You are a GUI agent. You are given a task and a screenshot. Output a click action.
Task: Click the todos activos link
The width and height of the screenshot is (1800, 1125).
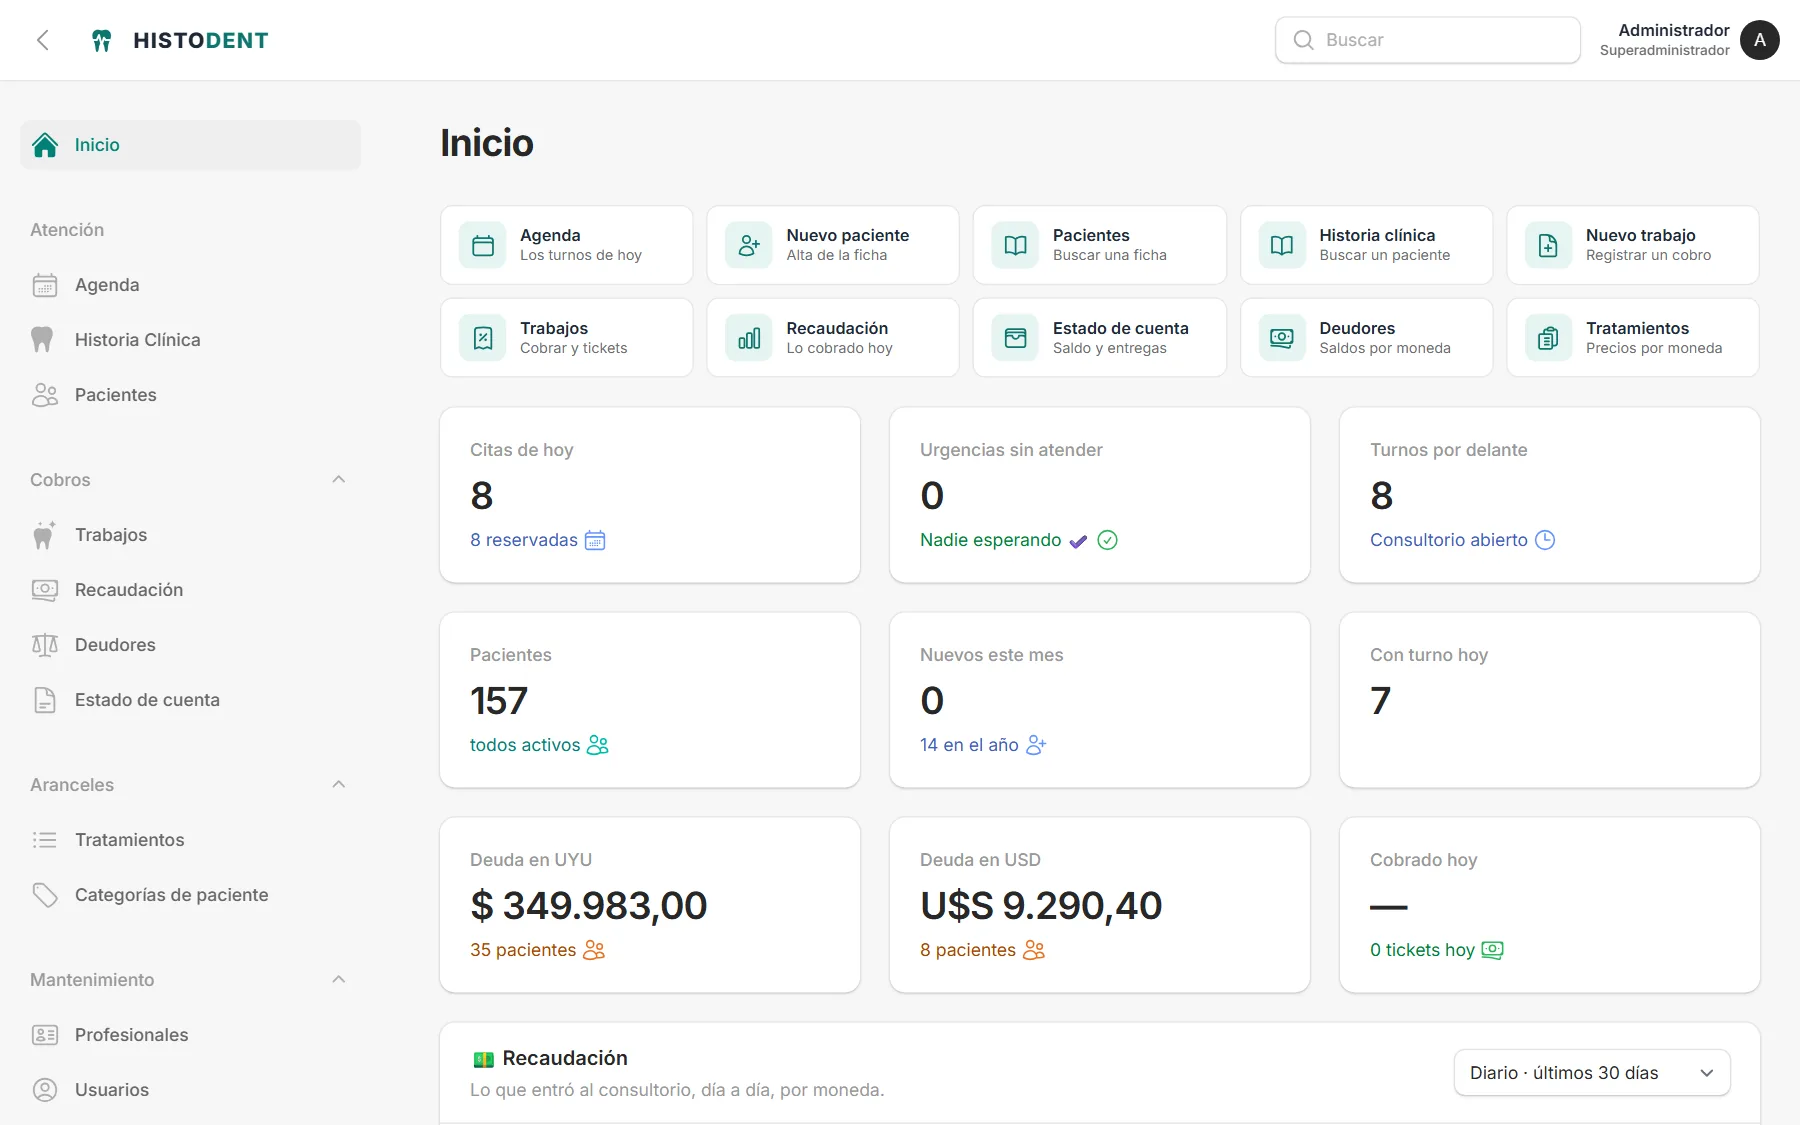point(539,745)
